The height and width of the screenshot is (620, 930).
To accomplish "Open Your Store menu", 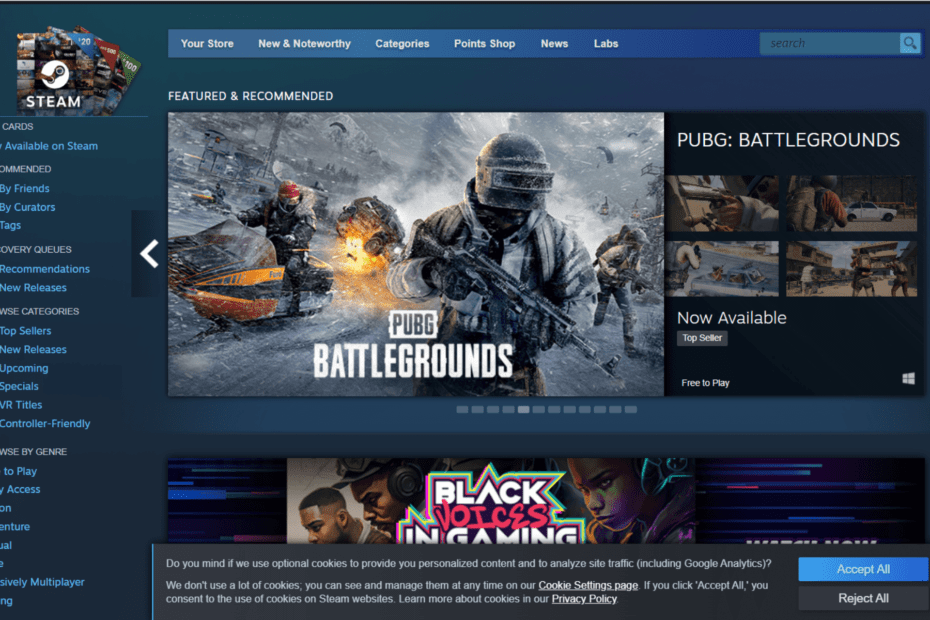I will pos(207,44).
